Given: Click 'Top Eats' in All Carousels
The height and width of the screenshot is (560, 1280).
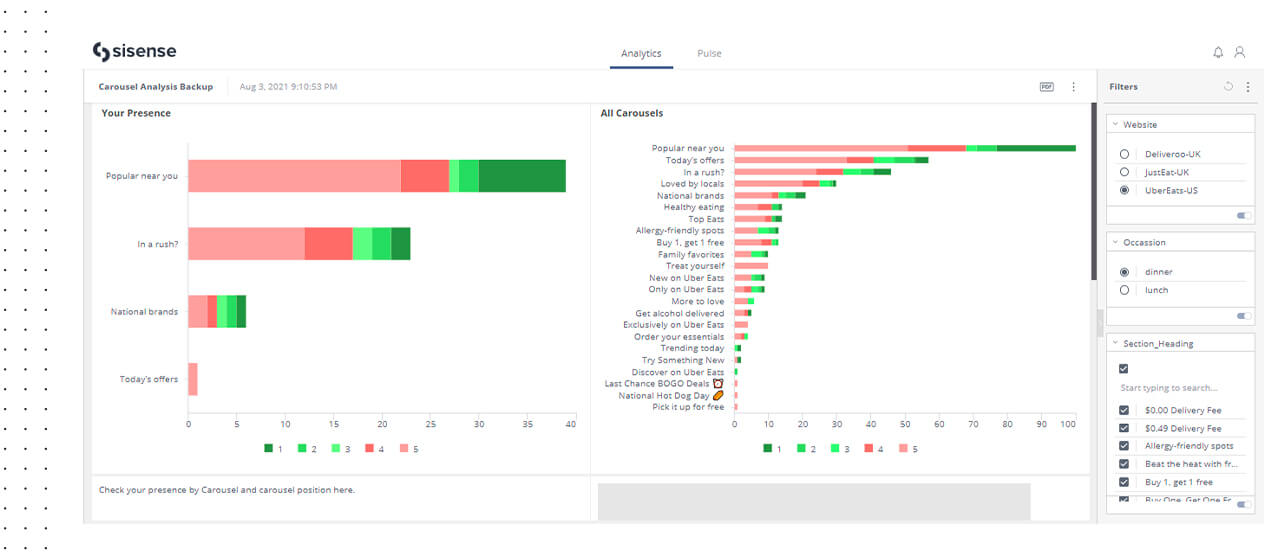Looking at the screenshot, I should pos(706,219).
